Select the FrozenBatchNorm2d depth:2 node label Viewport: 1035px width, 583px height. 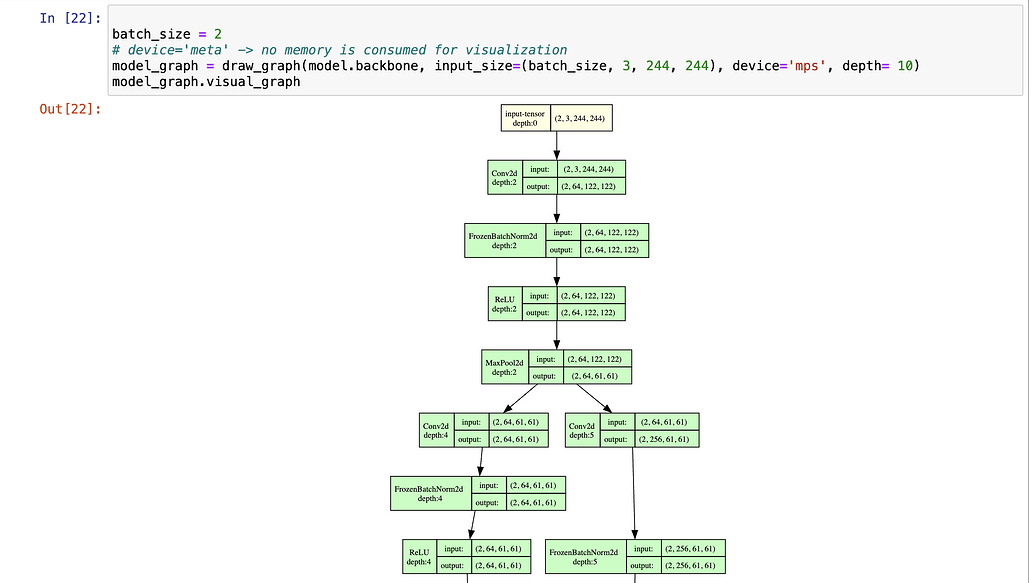click(x=502, y=241)
